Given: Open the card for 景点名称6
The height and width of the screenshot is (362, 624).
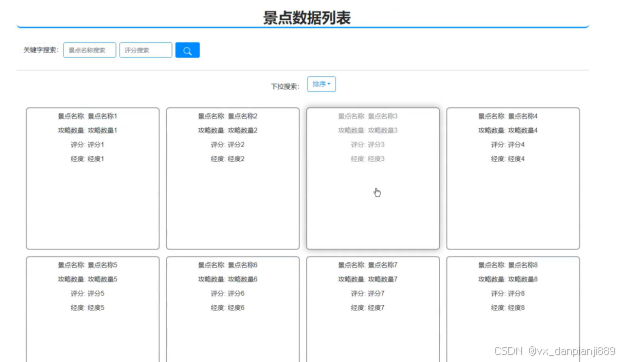Looking at the screenshot, I should [233, 309].
